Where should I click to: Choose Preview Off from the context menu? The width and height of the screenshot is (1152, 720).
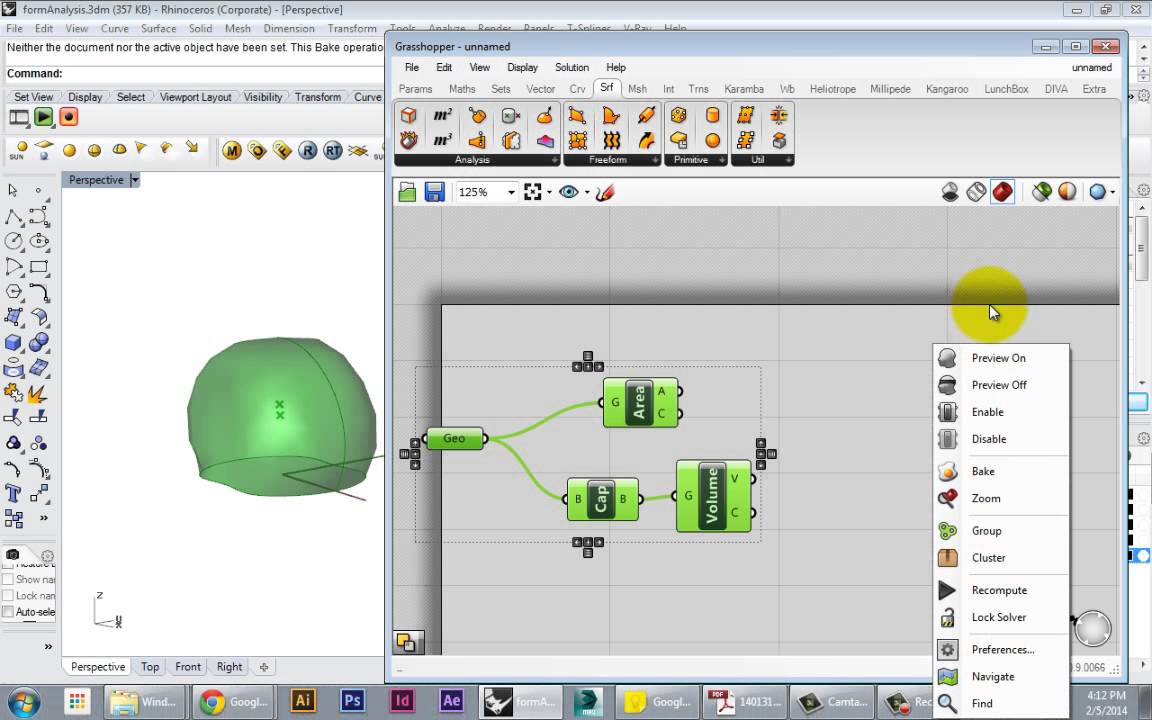1001,385
